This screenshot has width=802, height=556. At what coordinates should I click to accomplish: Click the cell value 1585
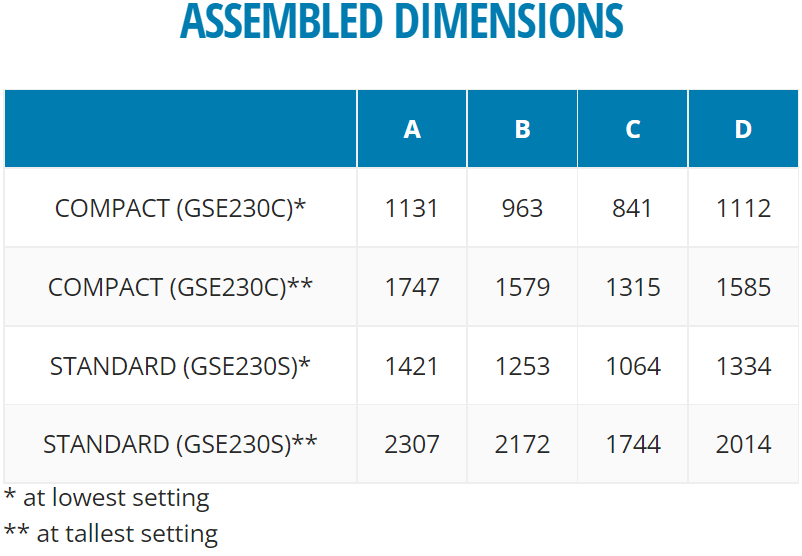tap(743, 287)
